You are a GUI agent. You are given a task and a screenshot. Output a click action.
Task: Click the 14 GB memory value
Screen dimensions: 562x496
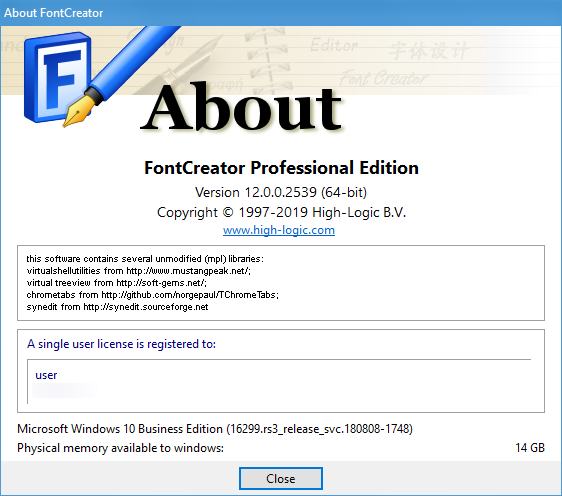tap(530, 448)
